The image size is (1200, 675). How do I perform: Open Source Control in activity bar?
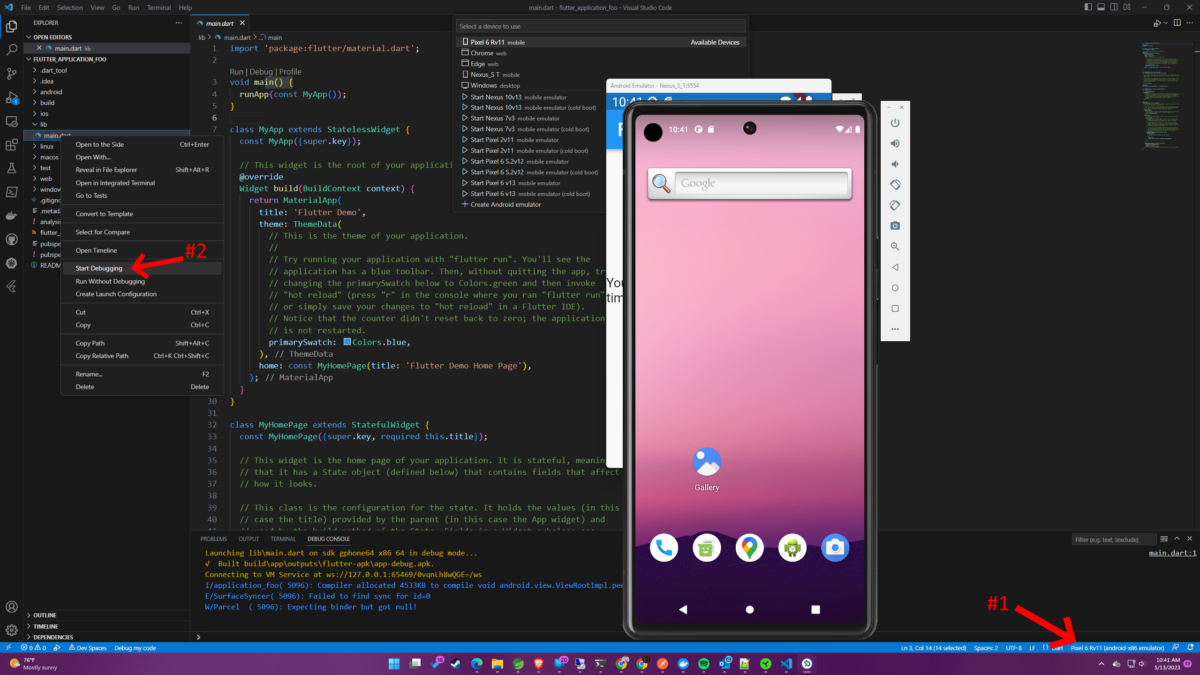pyautogui.click(x=12, y=73)
